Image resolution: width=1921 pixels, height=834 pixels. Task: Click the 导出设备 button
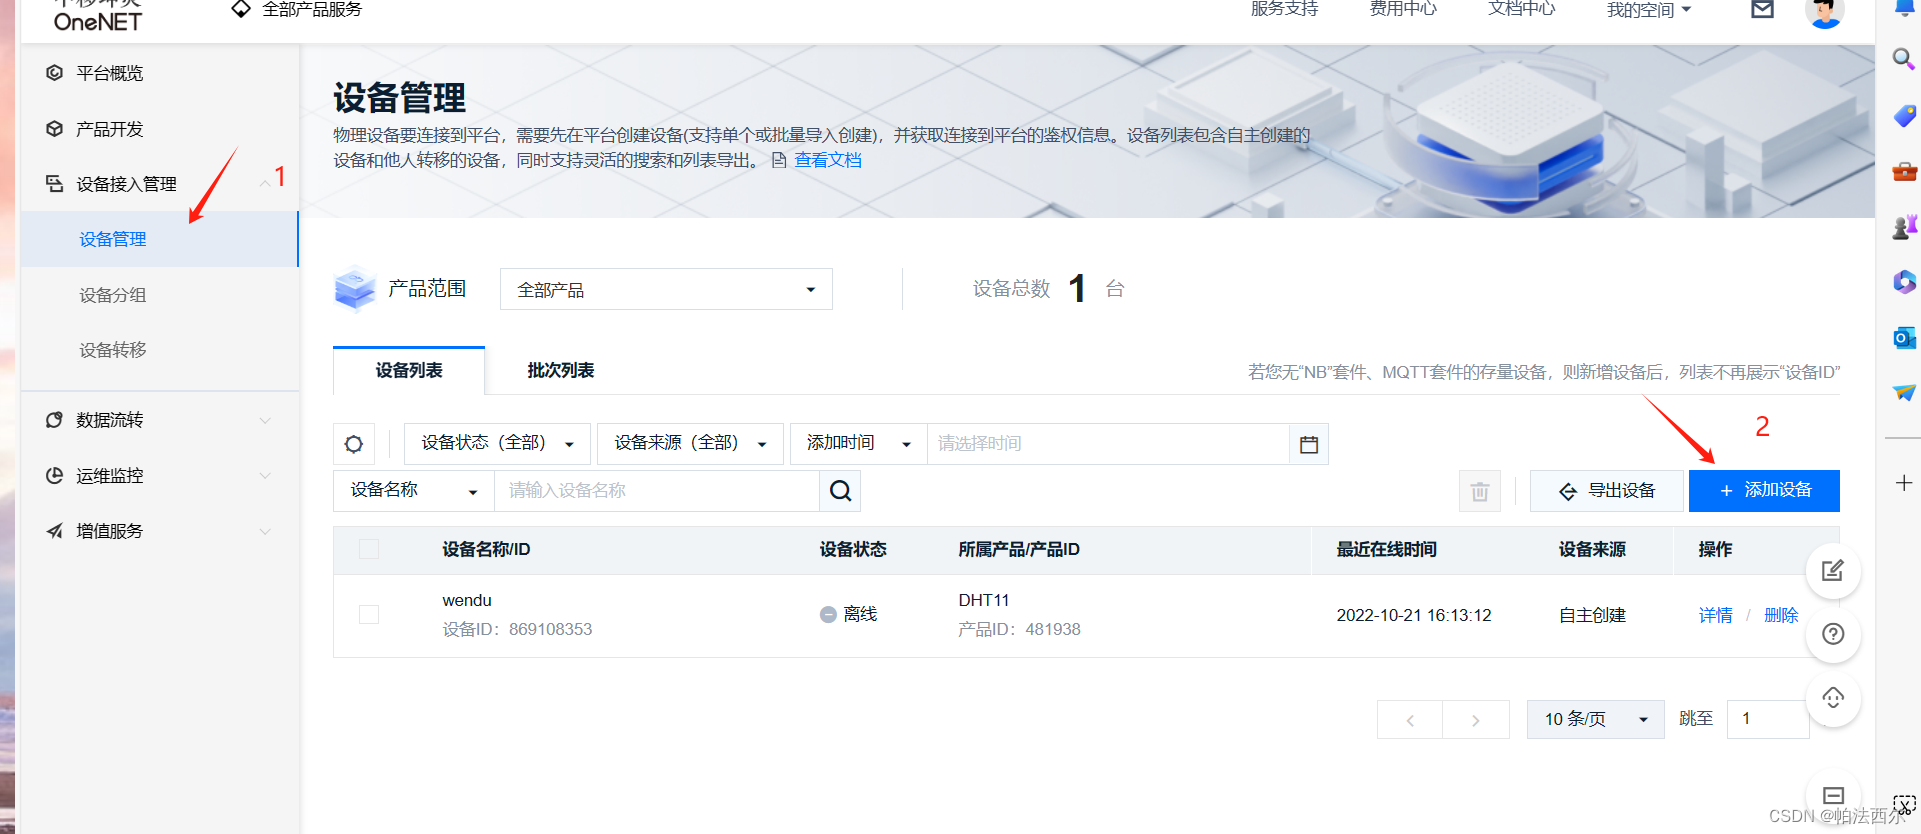[1606, 491]
